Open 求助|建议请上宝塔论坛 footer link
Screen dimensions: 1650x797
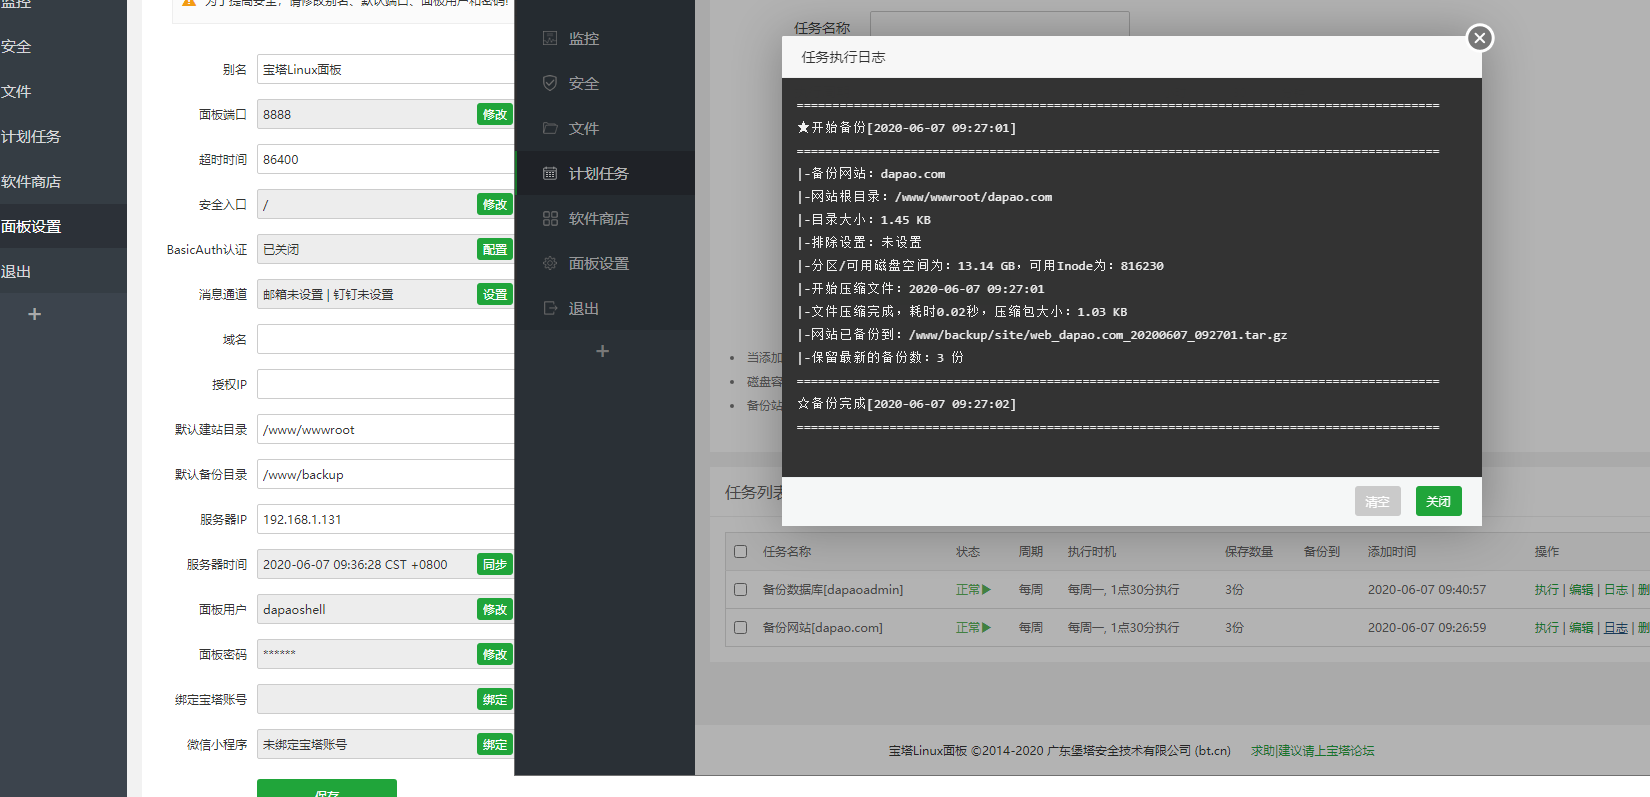pyautogui.click(x=1312, y=750)
